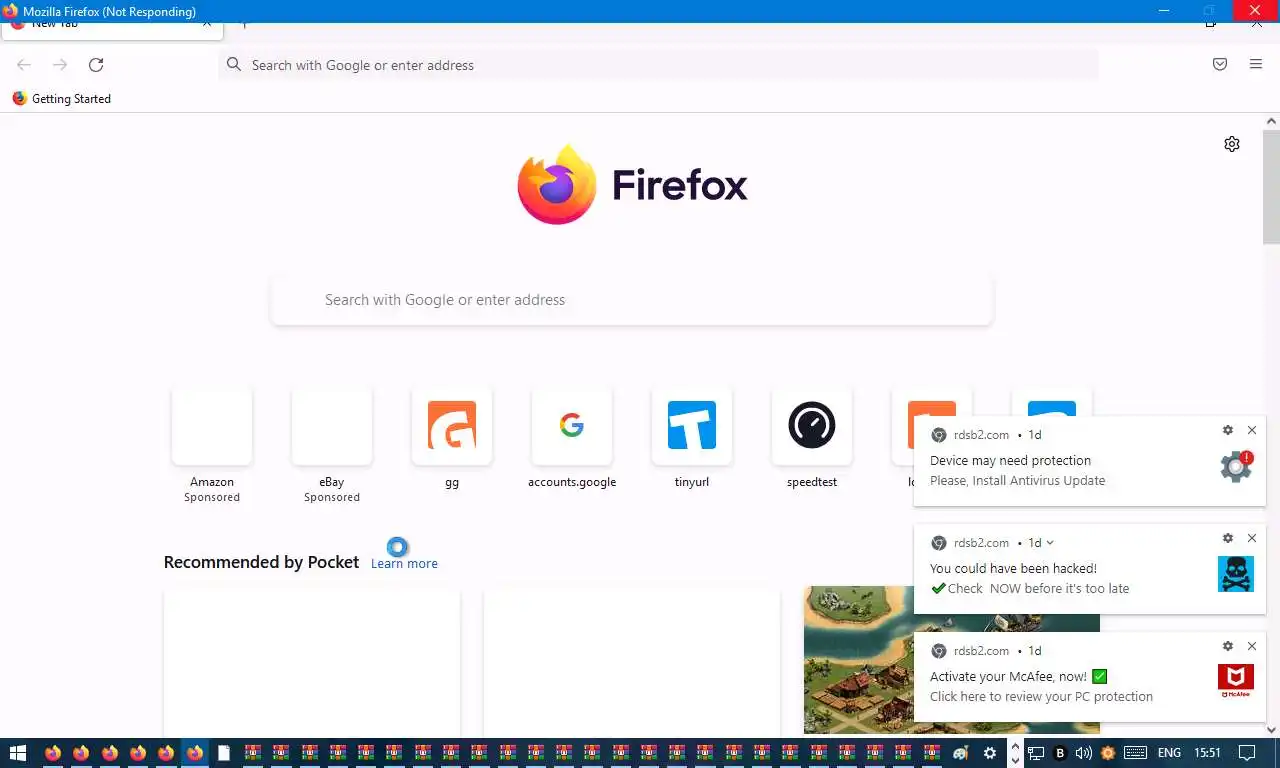The width and height of the screenshot is (1280, 768).
Task: Switch input language via ENG
Action: click(x=1169, y=753)
